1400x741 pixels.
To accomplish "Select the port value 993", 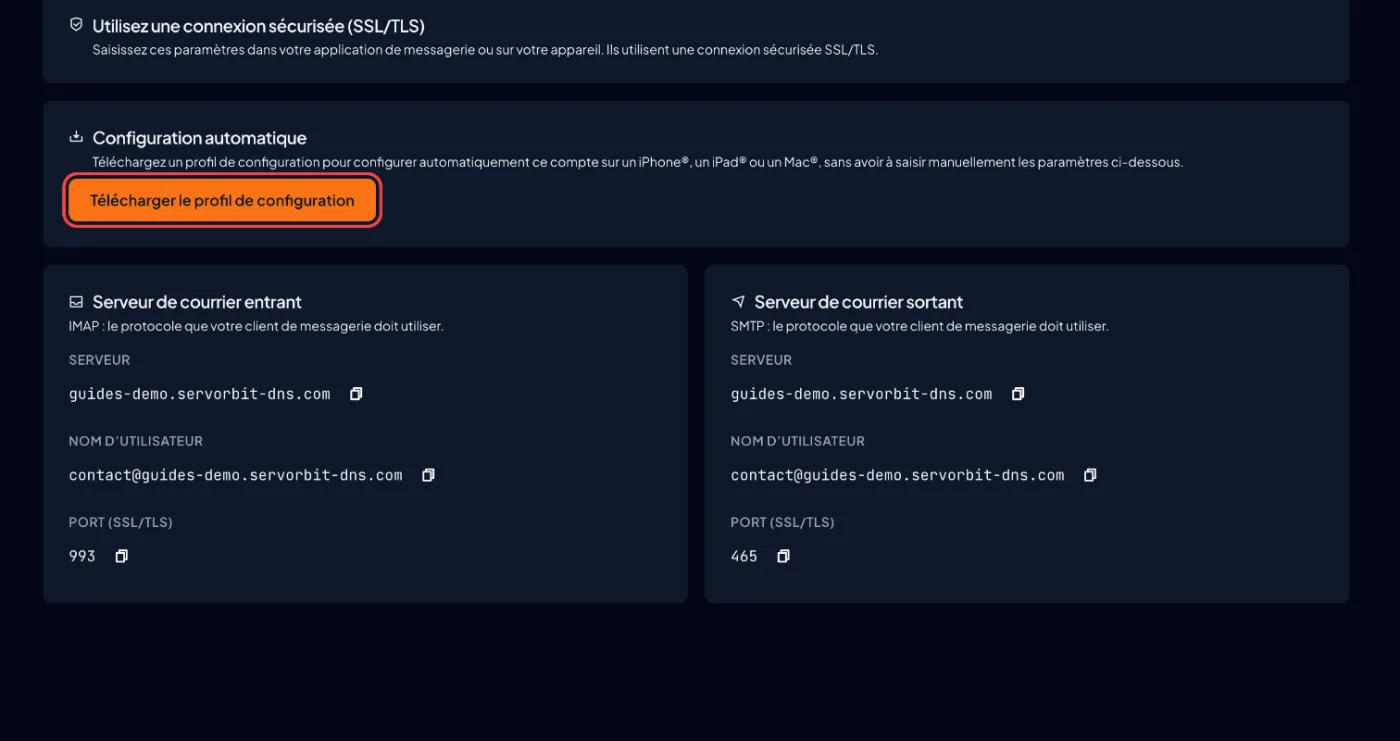I will [x=82, y=556].
